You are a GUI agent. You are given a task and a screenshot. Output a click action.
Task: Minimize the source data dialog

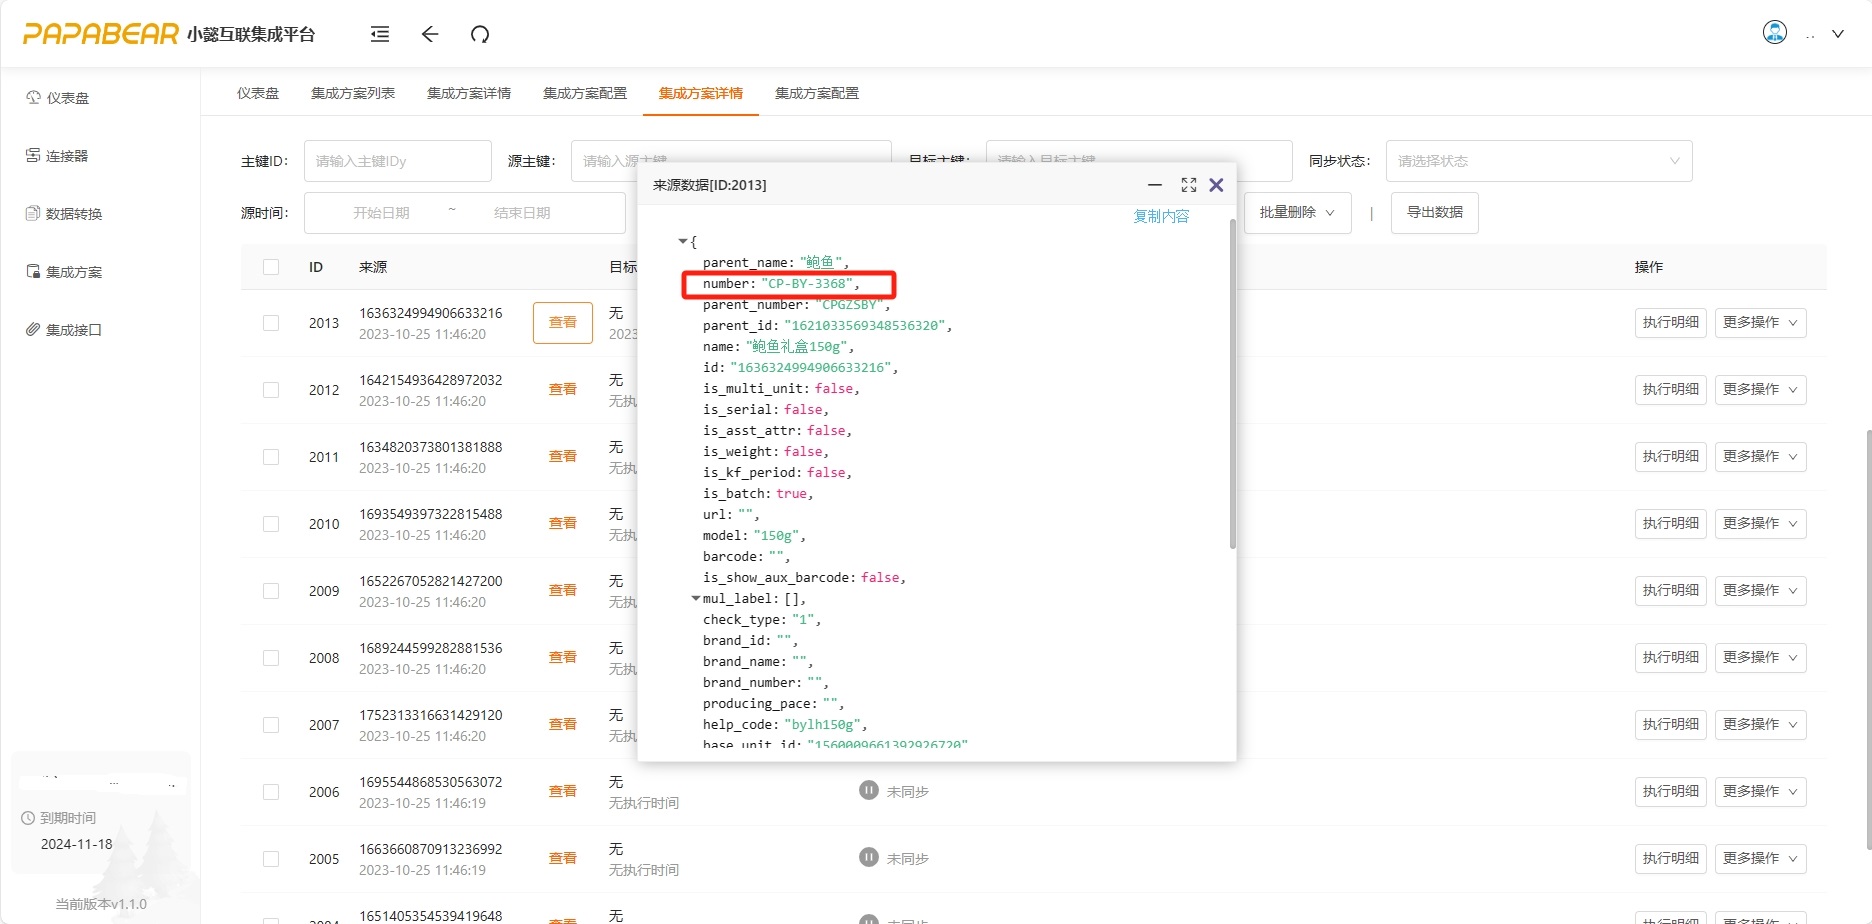(1154, 185)
